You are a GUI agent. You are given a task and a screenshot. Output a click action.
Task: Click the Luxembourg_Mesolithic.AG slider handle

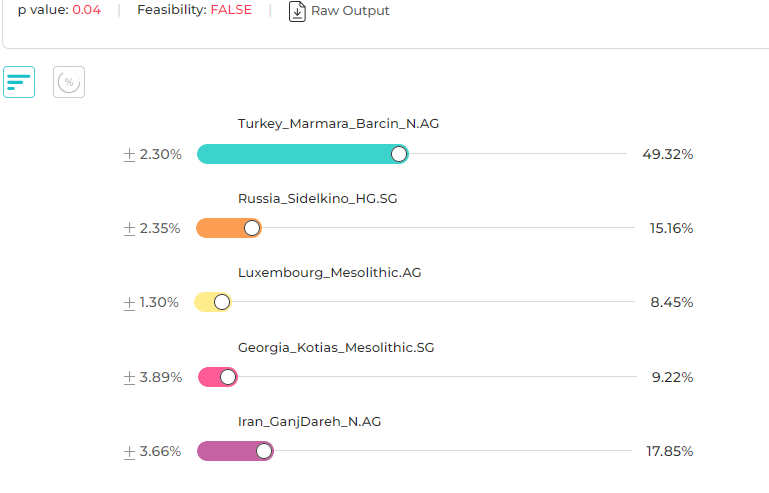click(222, 302)
